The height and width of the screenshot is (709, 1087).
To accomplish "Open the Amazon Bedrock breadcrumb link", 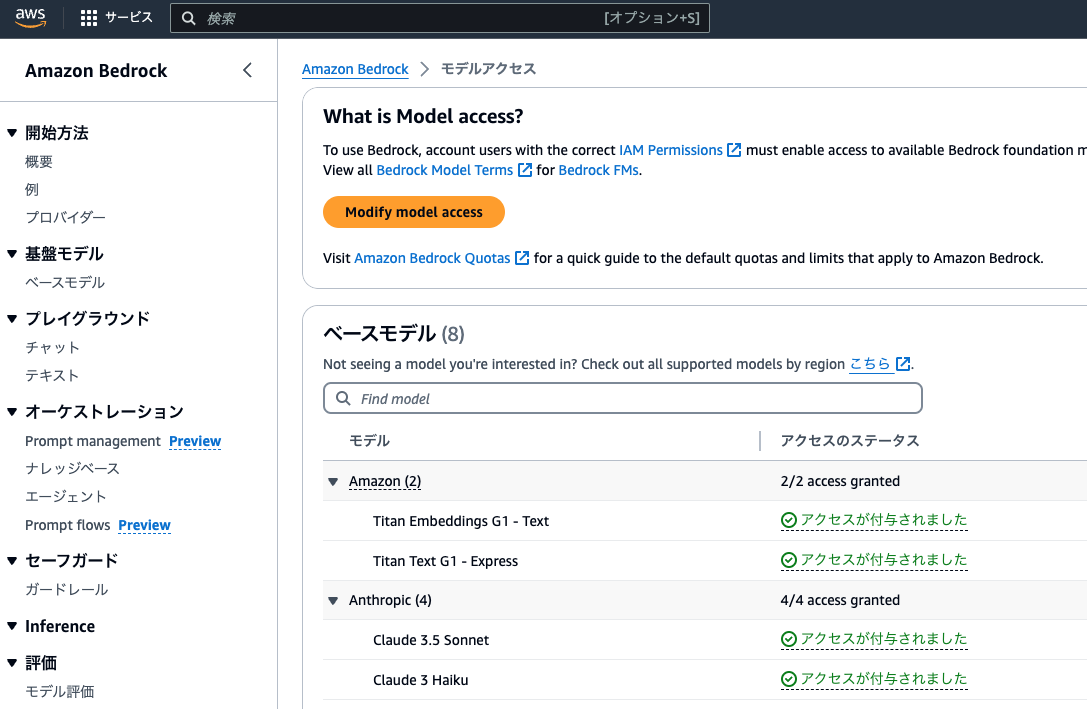I will [355, 68].
